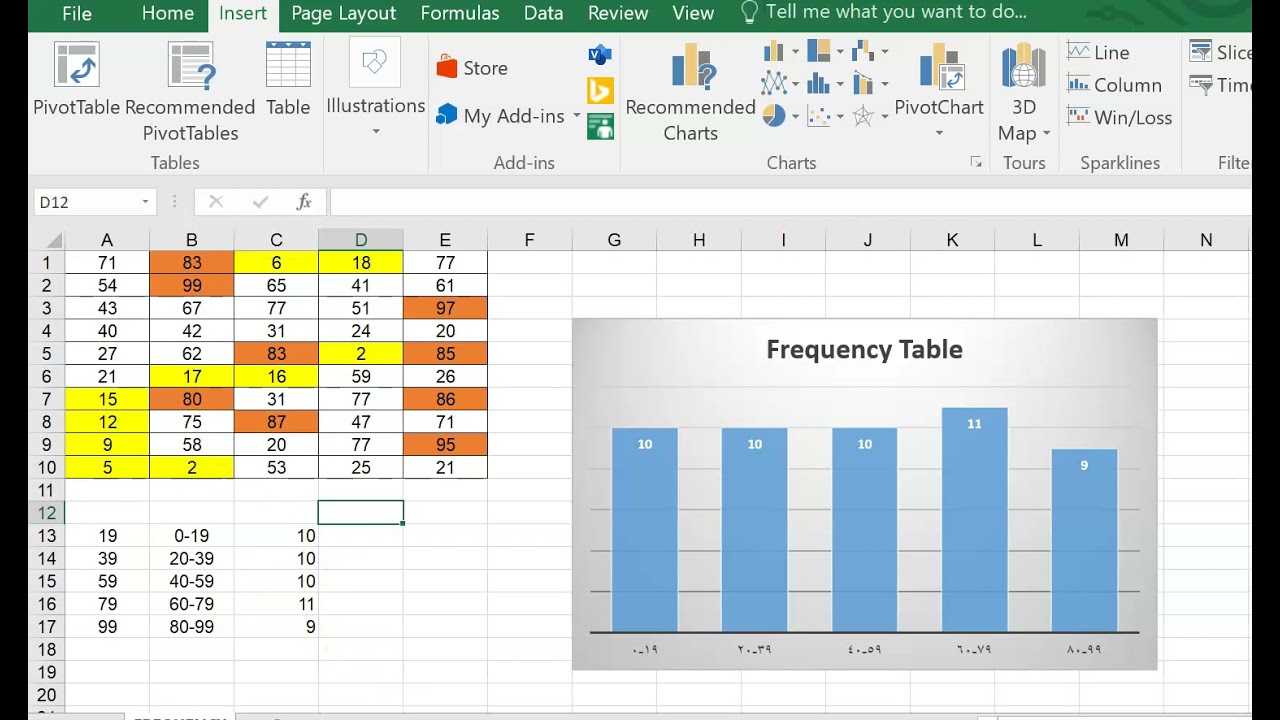
Task: Click inside the formula bar input
Action: (790, 202)
